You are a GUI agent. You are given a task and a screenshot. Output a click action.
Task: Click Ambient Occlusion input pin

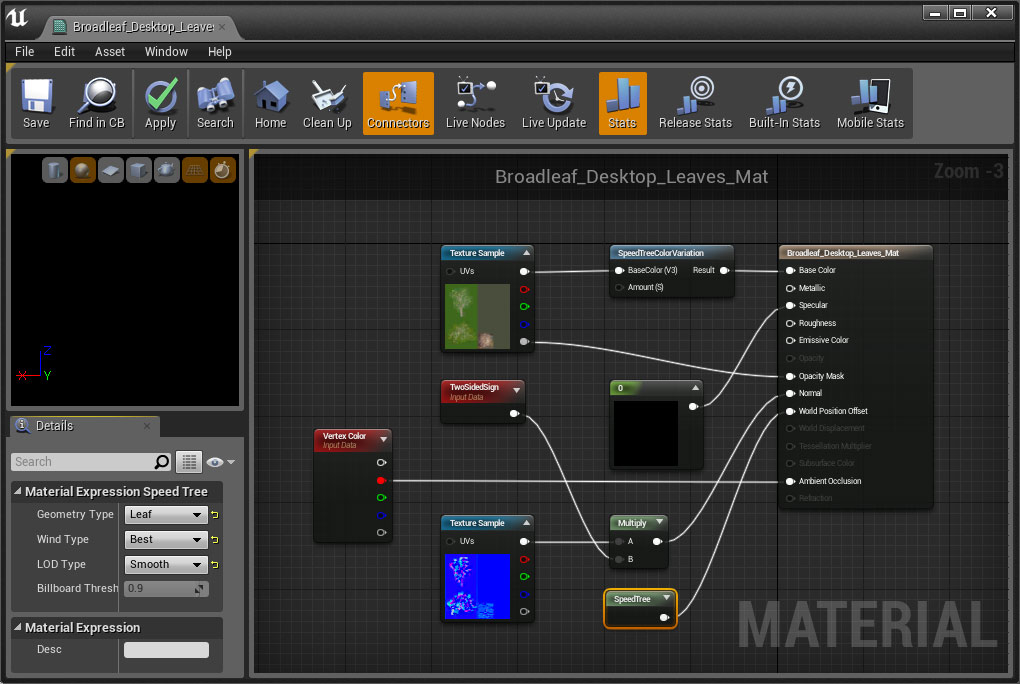[790, 482]
